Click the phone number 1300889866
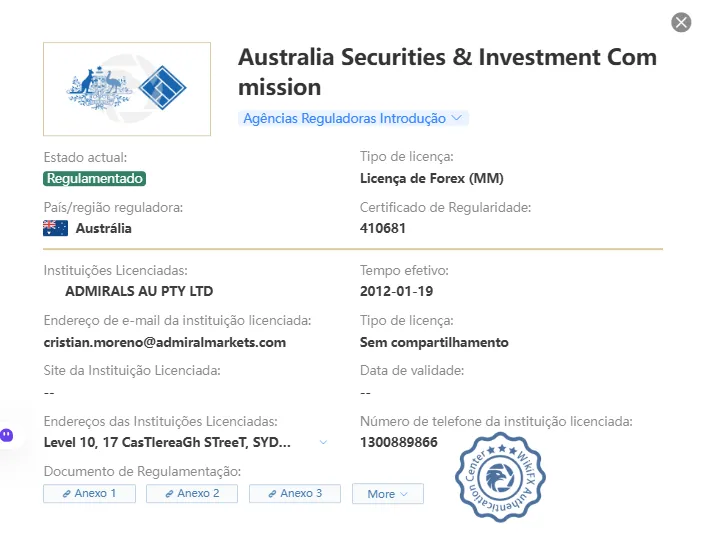The image size is (703, 558). 399,442
